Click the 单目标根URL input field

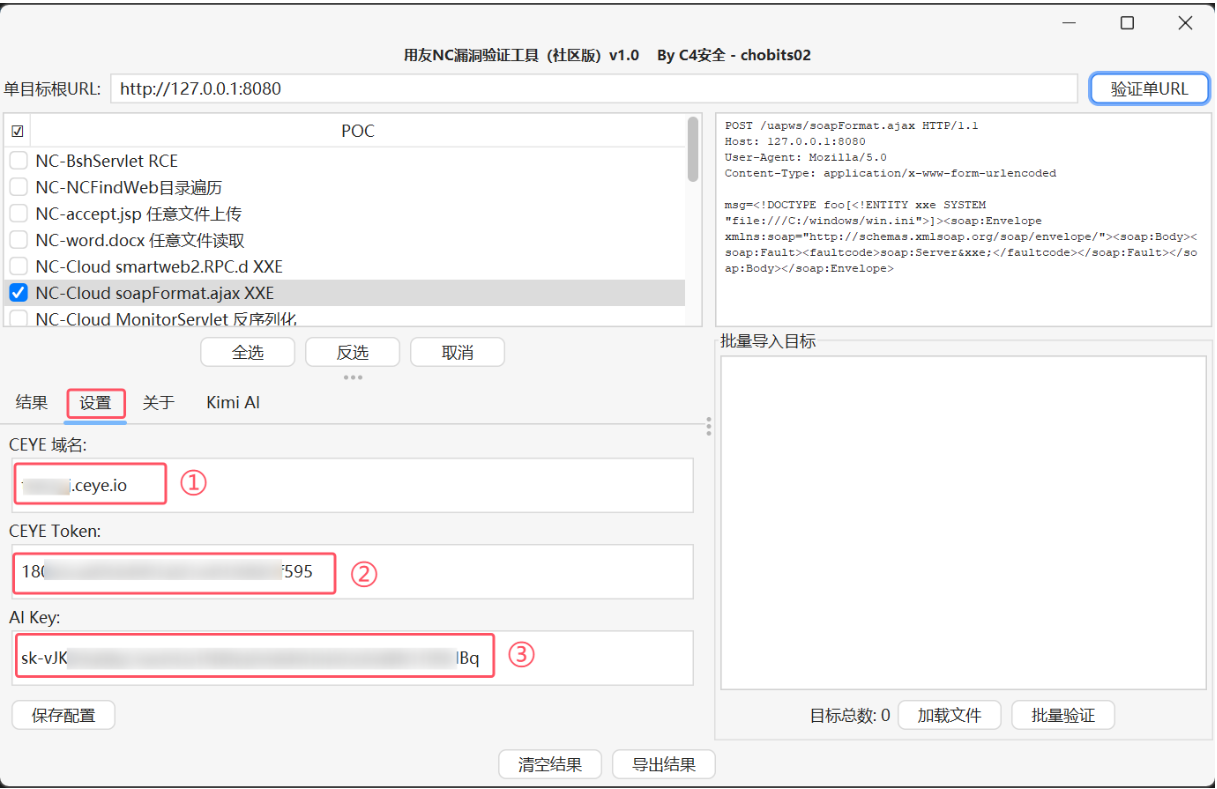[594, 89]
